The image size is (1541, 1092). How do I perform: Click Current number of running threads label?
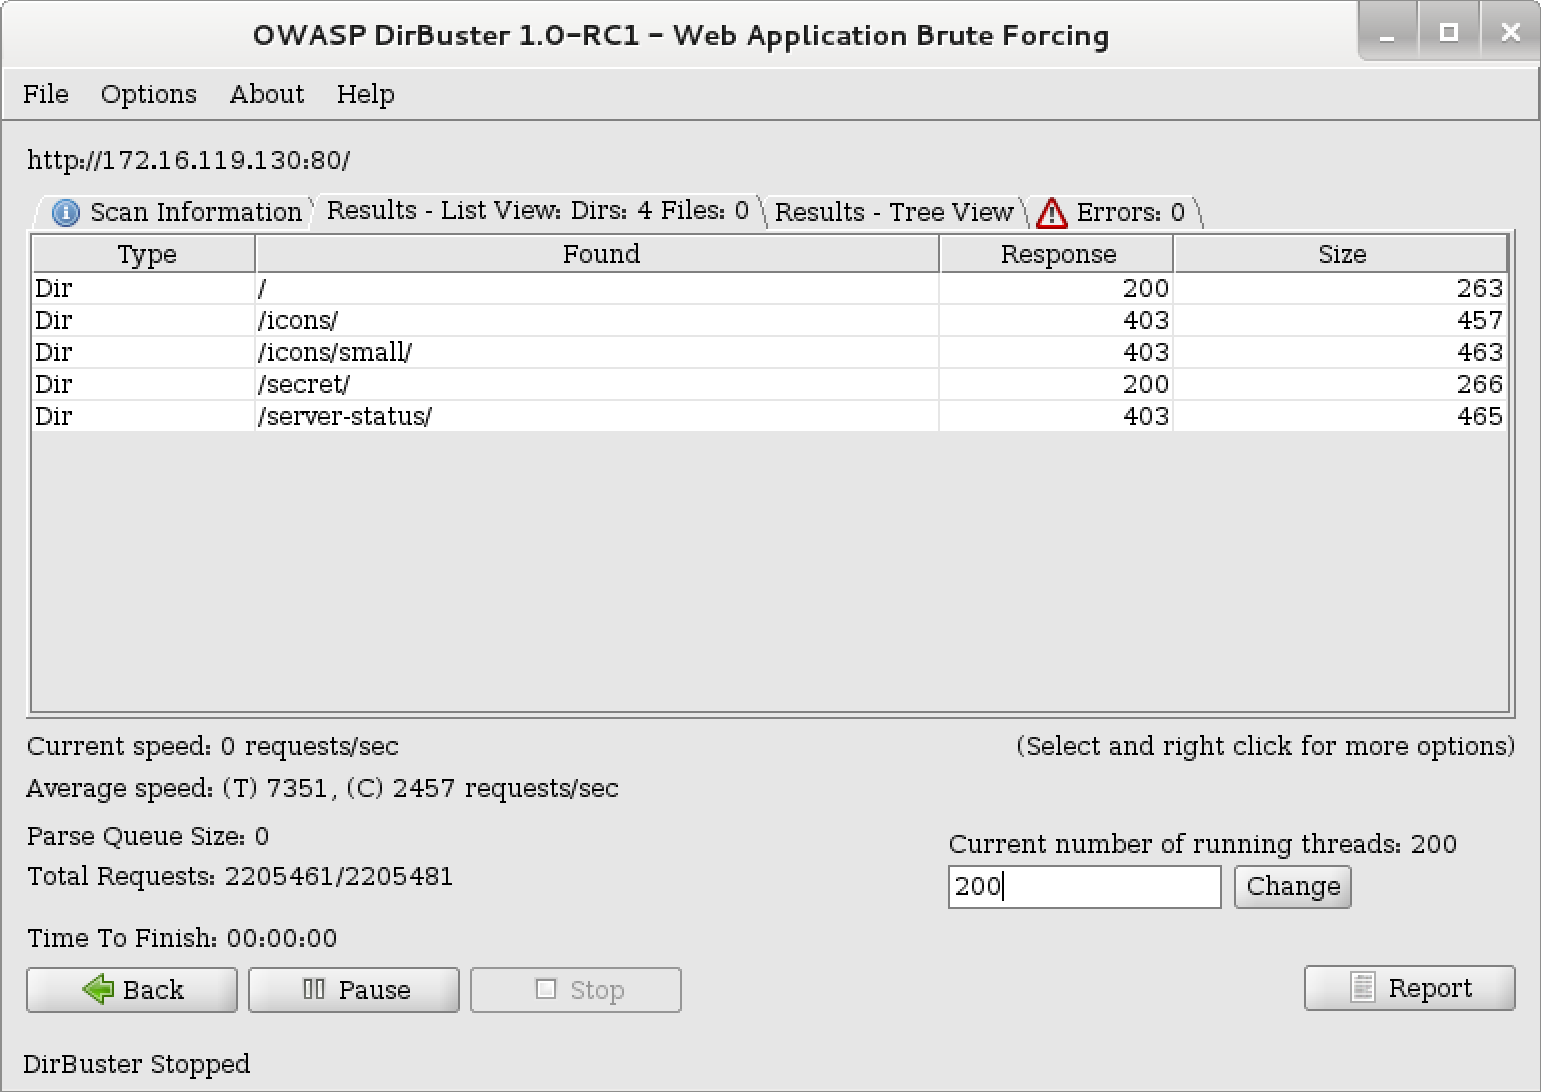coord(1202,844)
